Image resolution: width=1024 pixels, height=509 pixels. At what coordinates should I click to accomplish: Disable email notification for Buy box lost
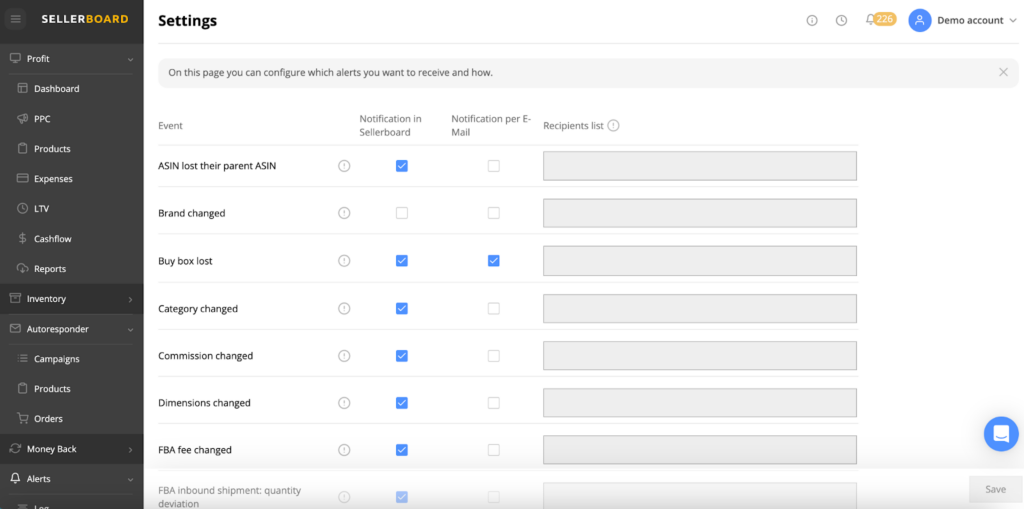(494, 261)
